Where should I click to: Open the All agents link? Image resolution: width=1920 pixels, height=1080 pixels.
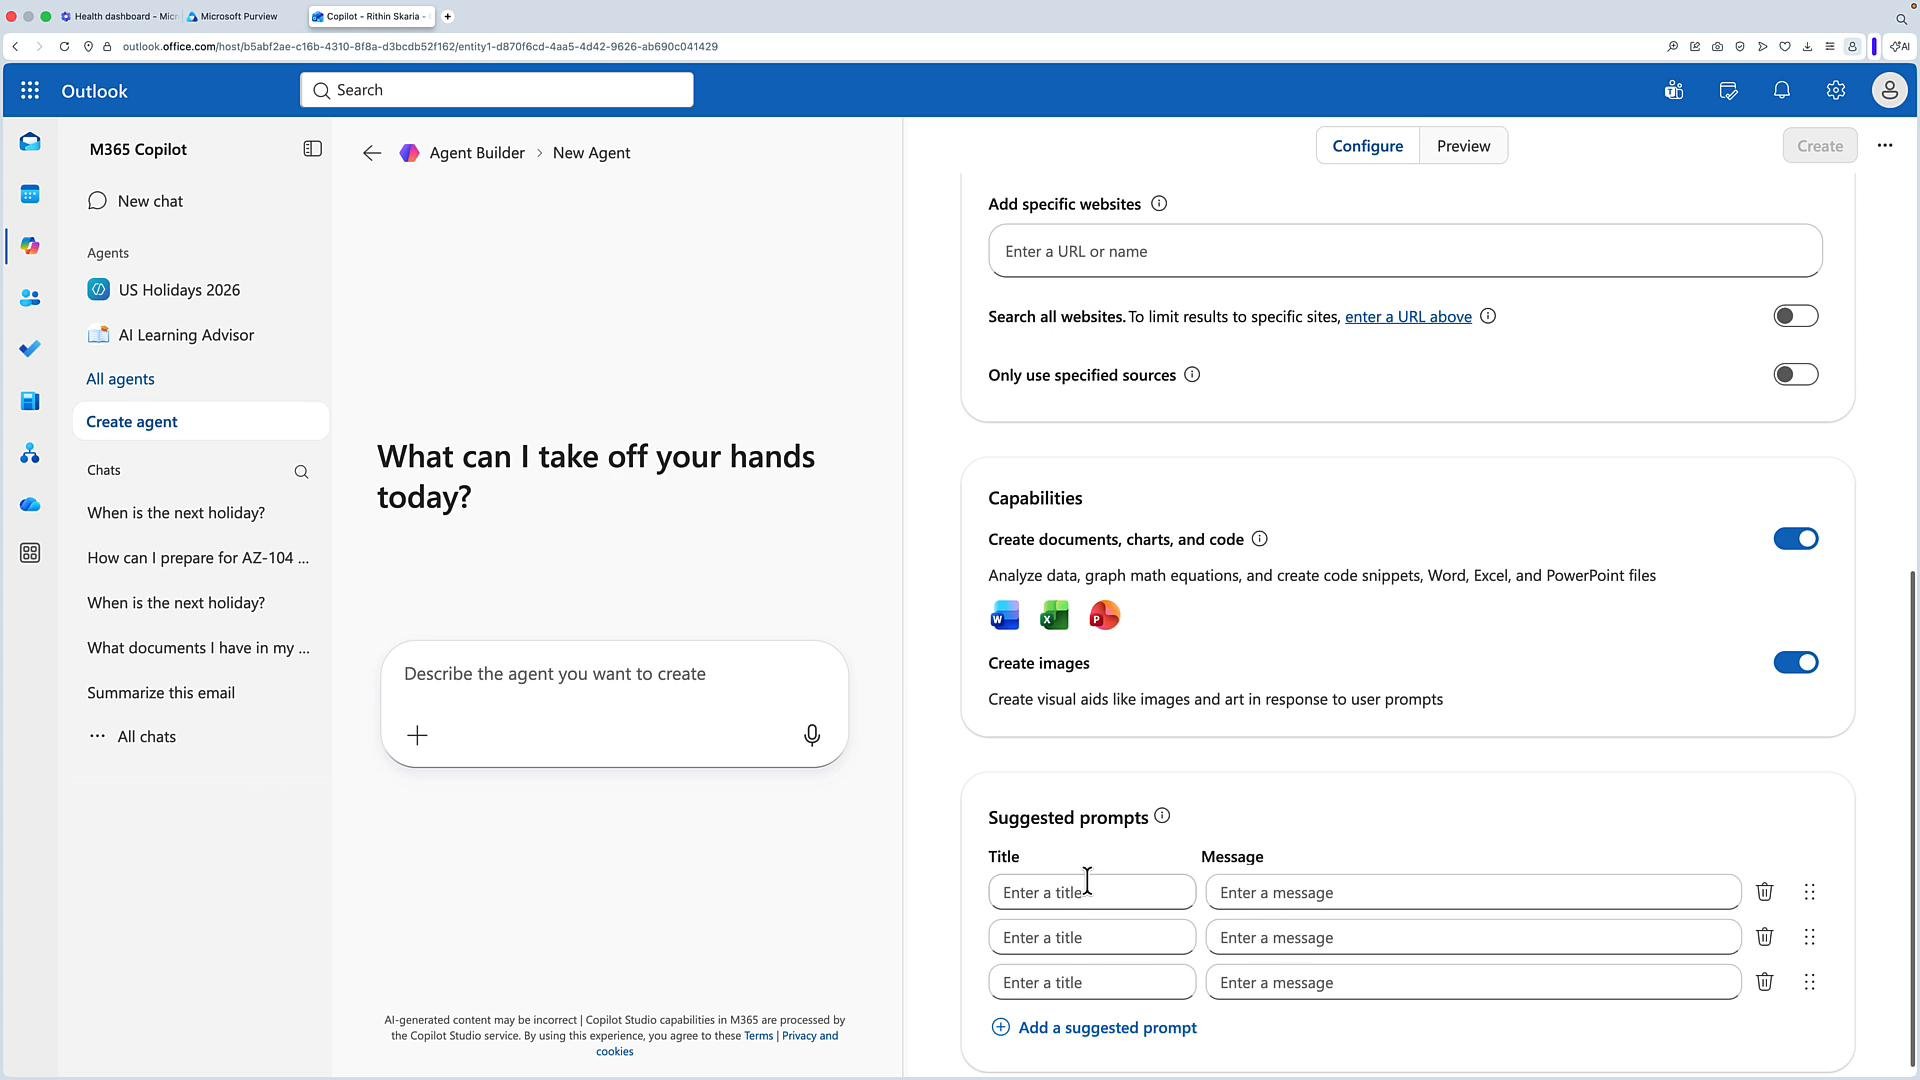[x=120, y=379]
